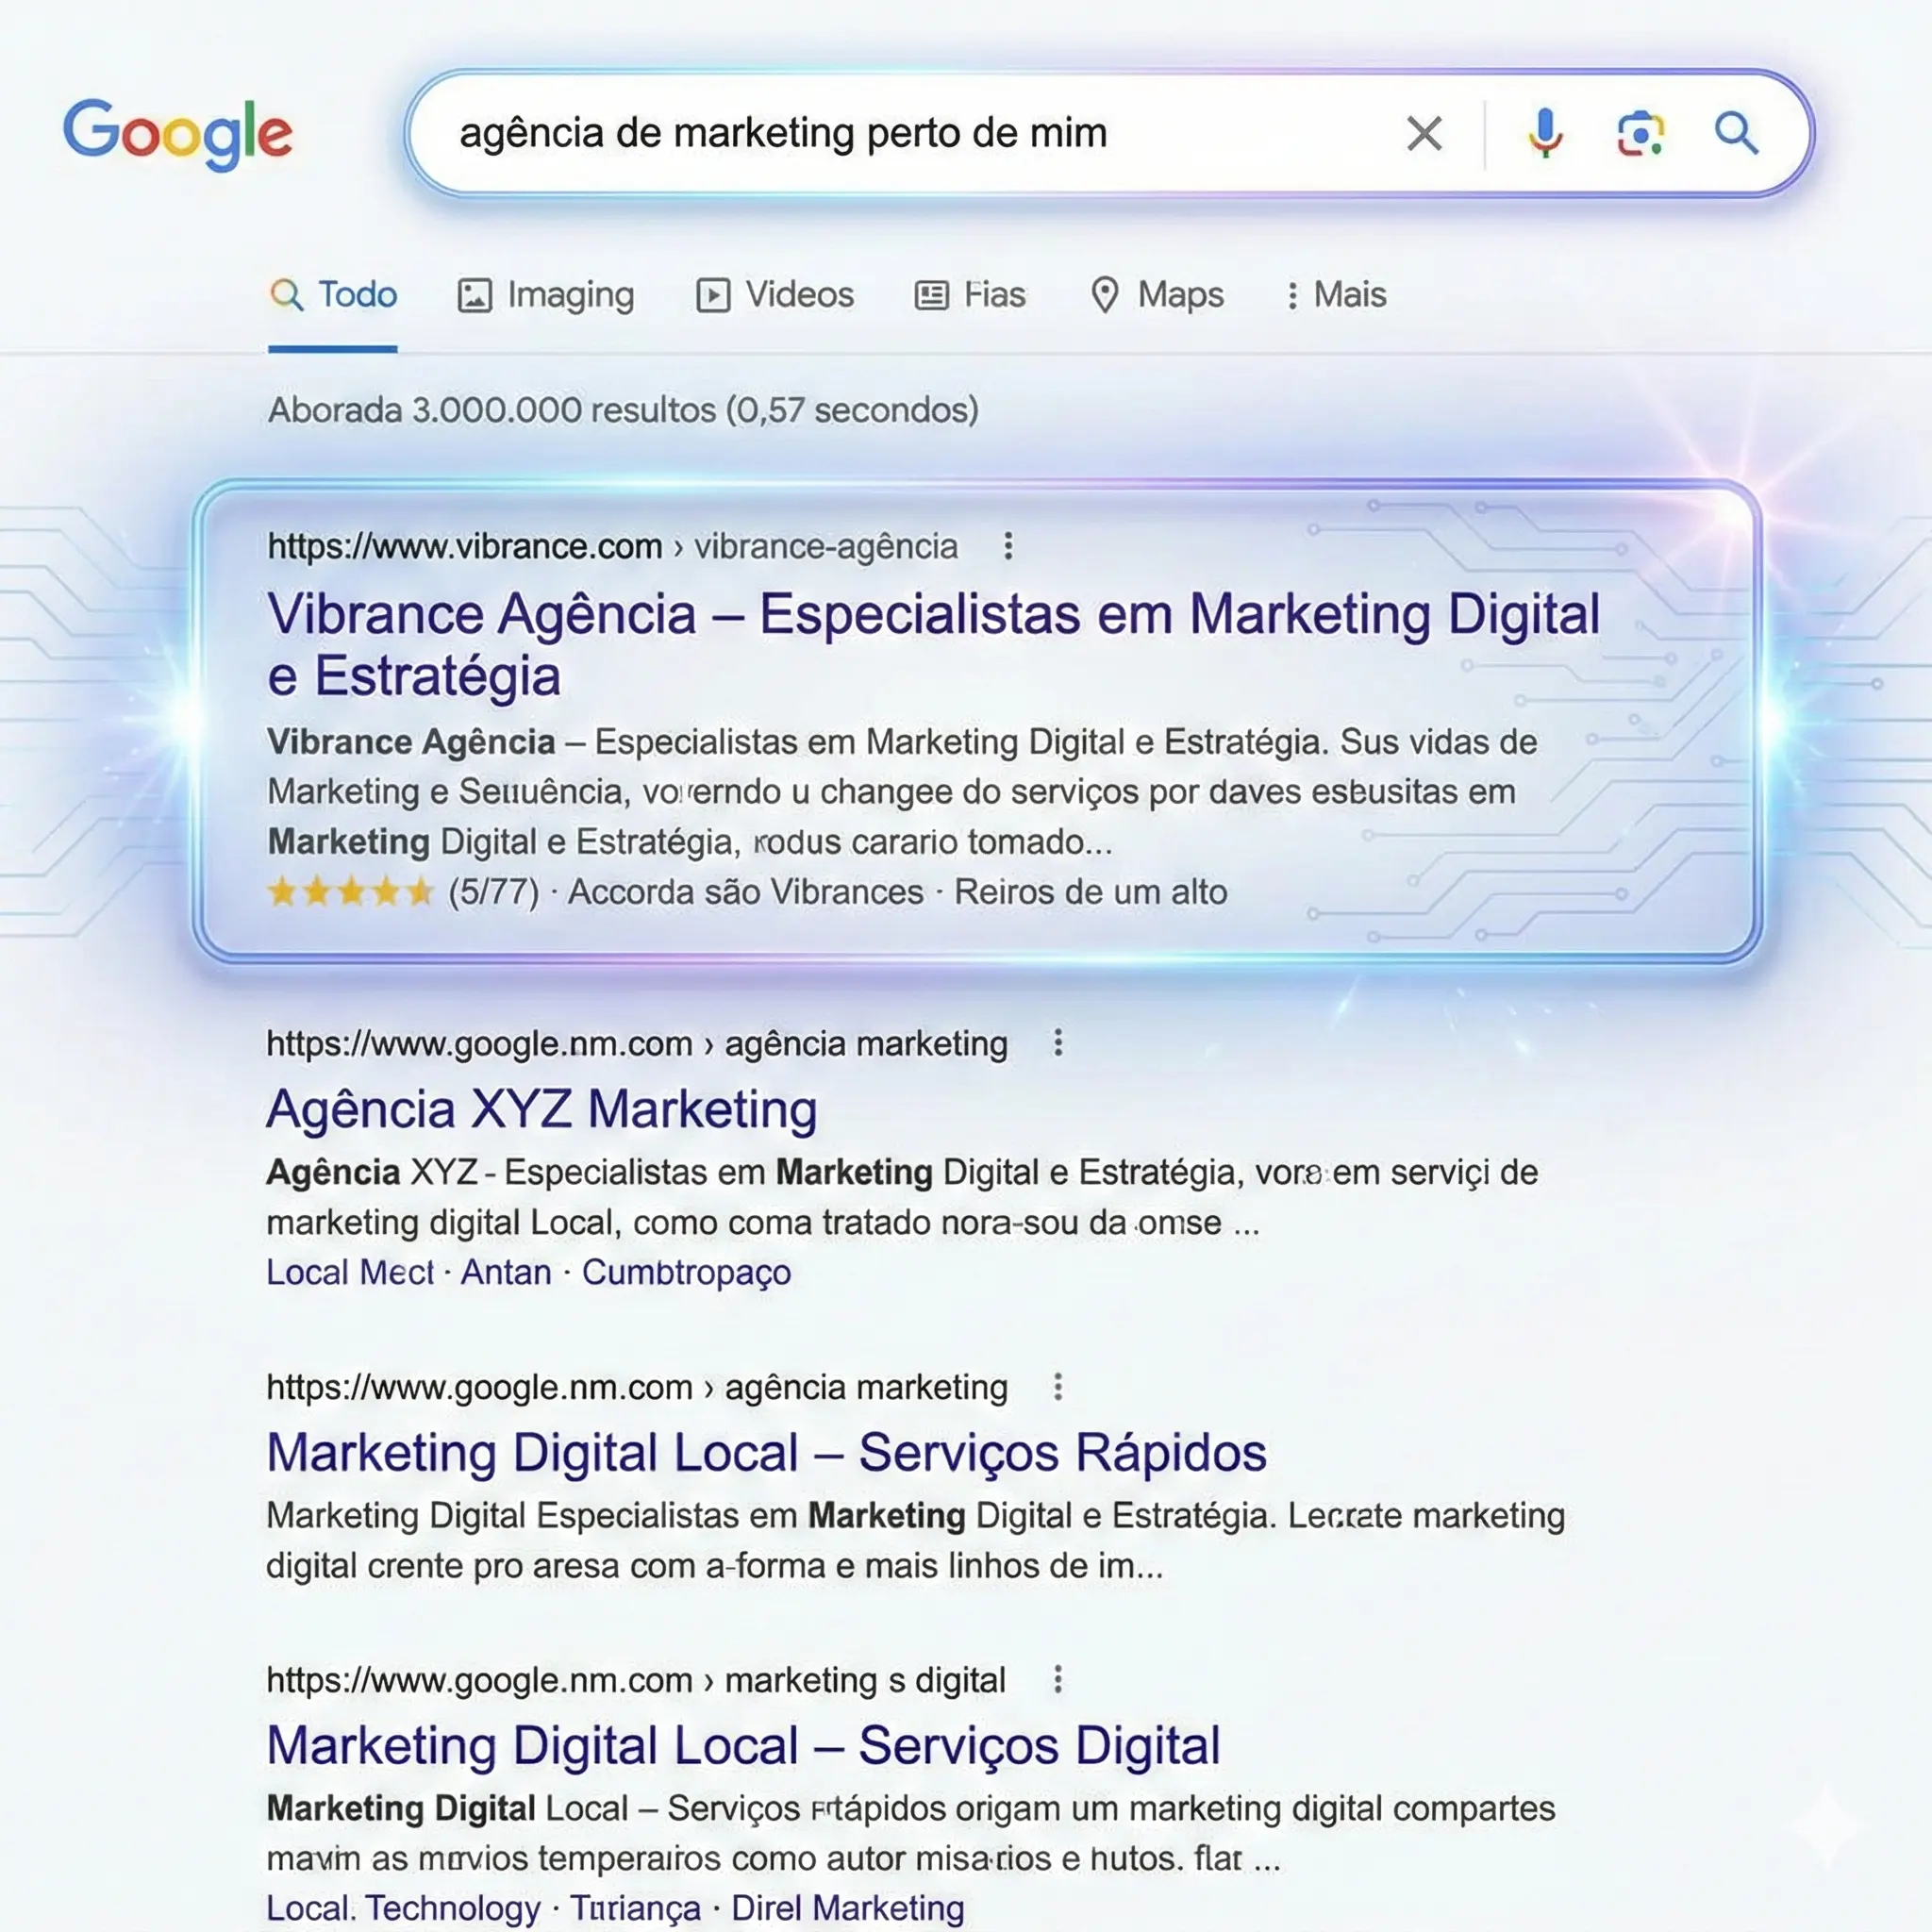
Task: Open the Fias news tab
Action: [x=970, y=295]
